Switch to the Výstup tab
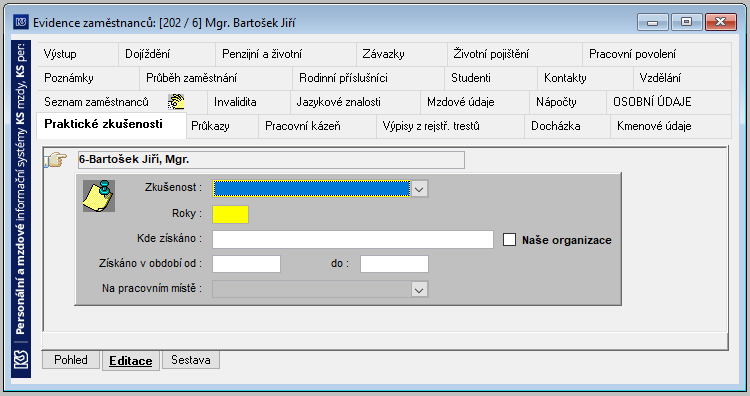 click(x=77, y=54)
